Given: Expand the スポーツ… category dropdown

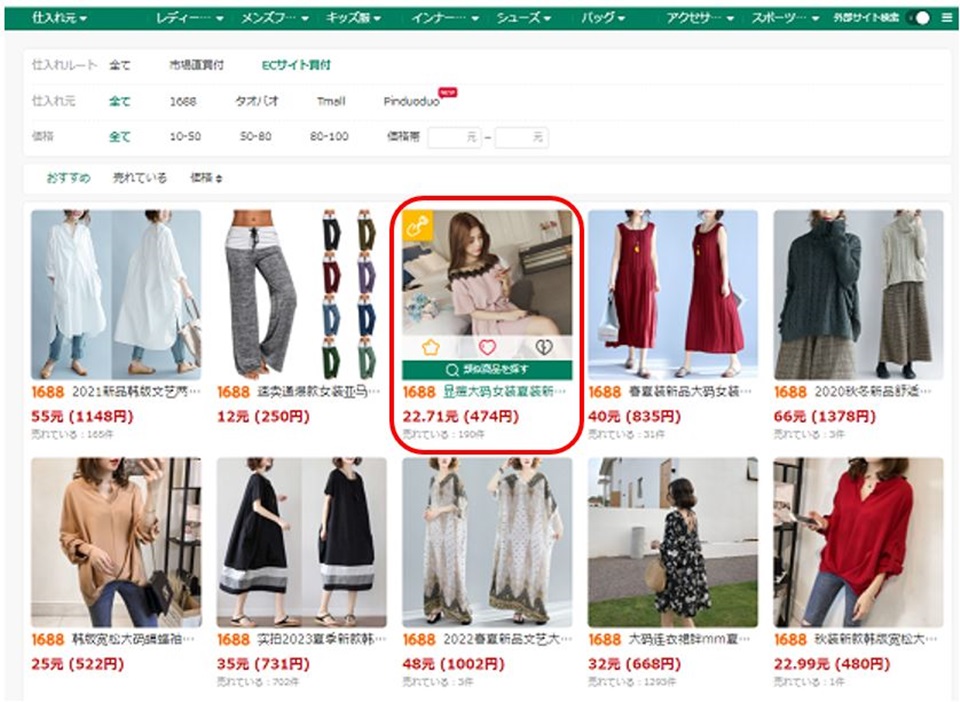Looking at the screenshot, I should click(x=785, y=18).
